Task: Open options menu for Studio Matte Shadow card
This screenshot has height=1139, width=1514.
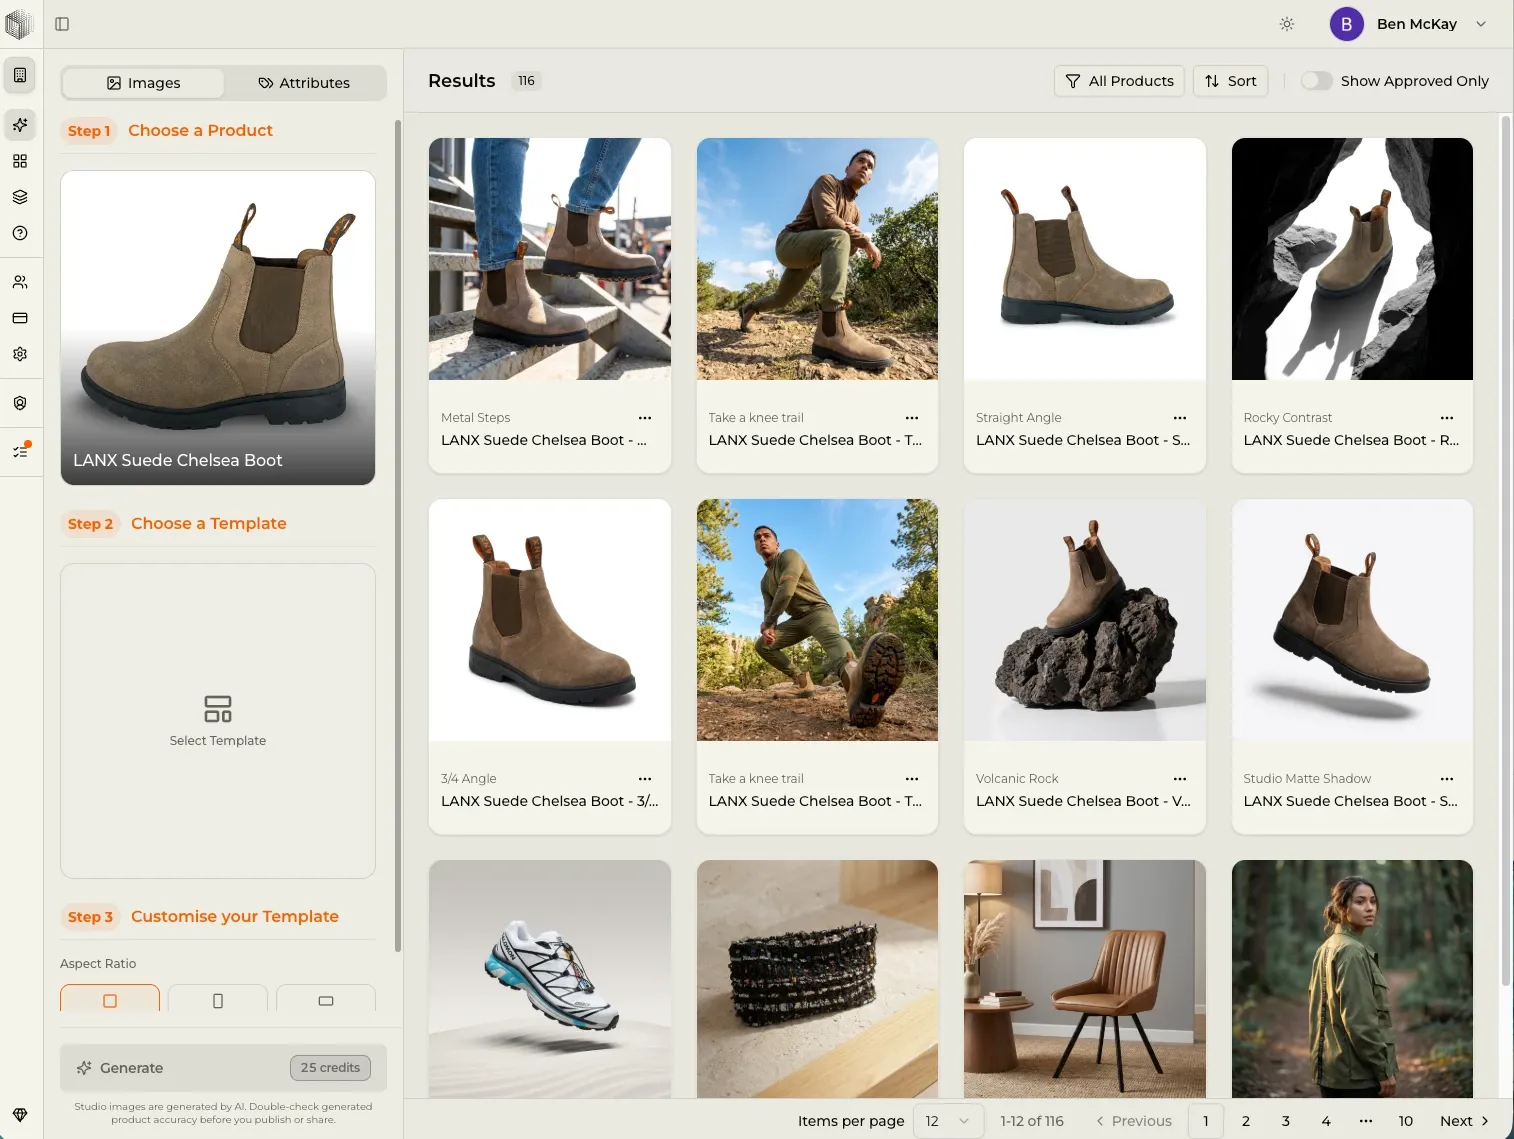Action: [x=1447, y=779]
